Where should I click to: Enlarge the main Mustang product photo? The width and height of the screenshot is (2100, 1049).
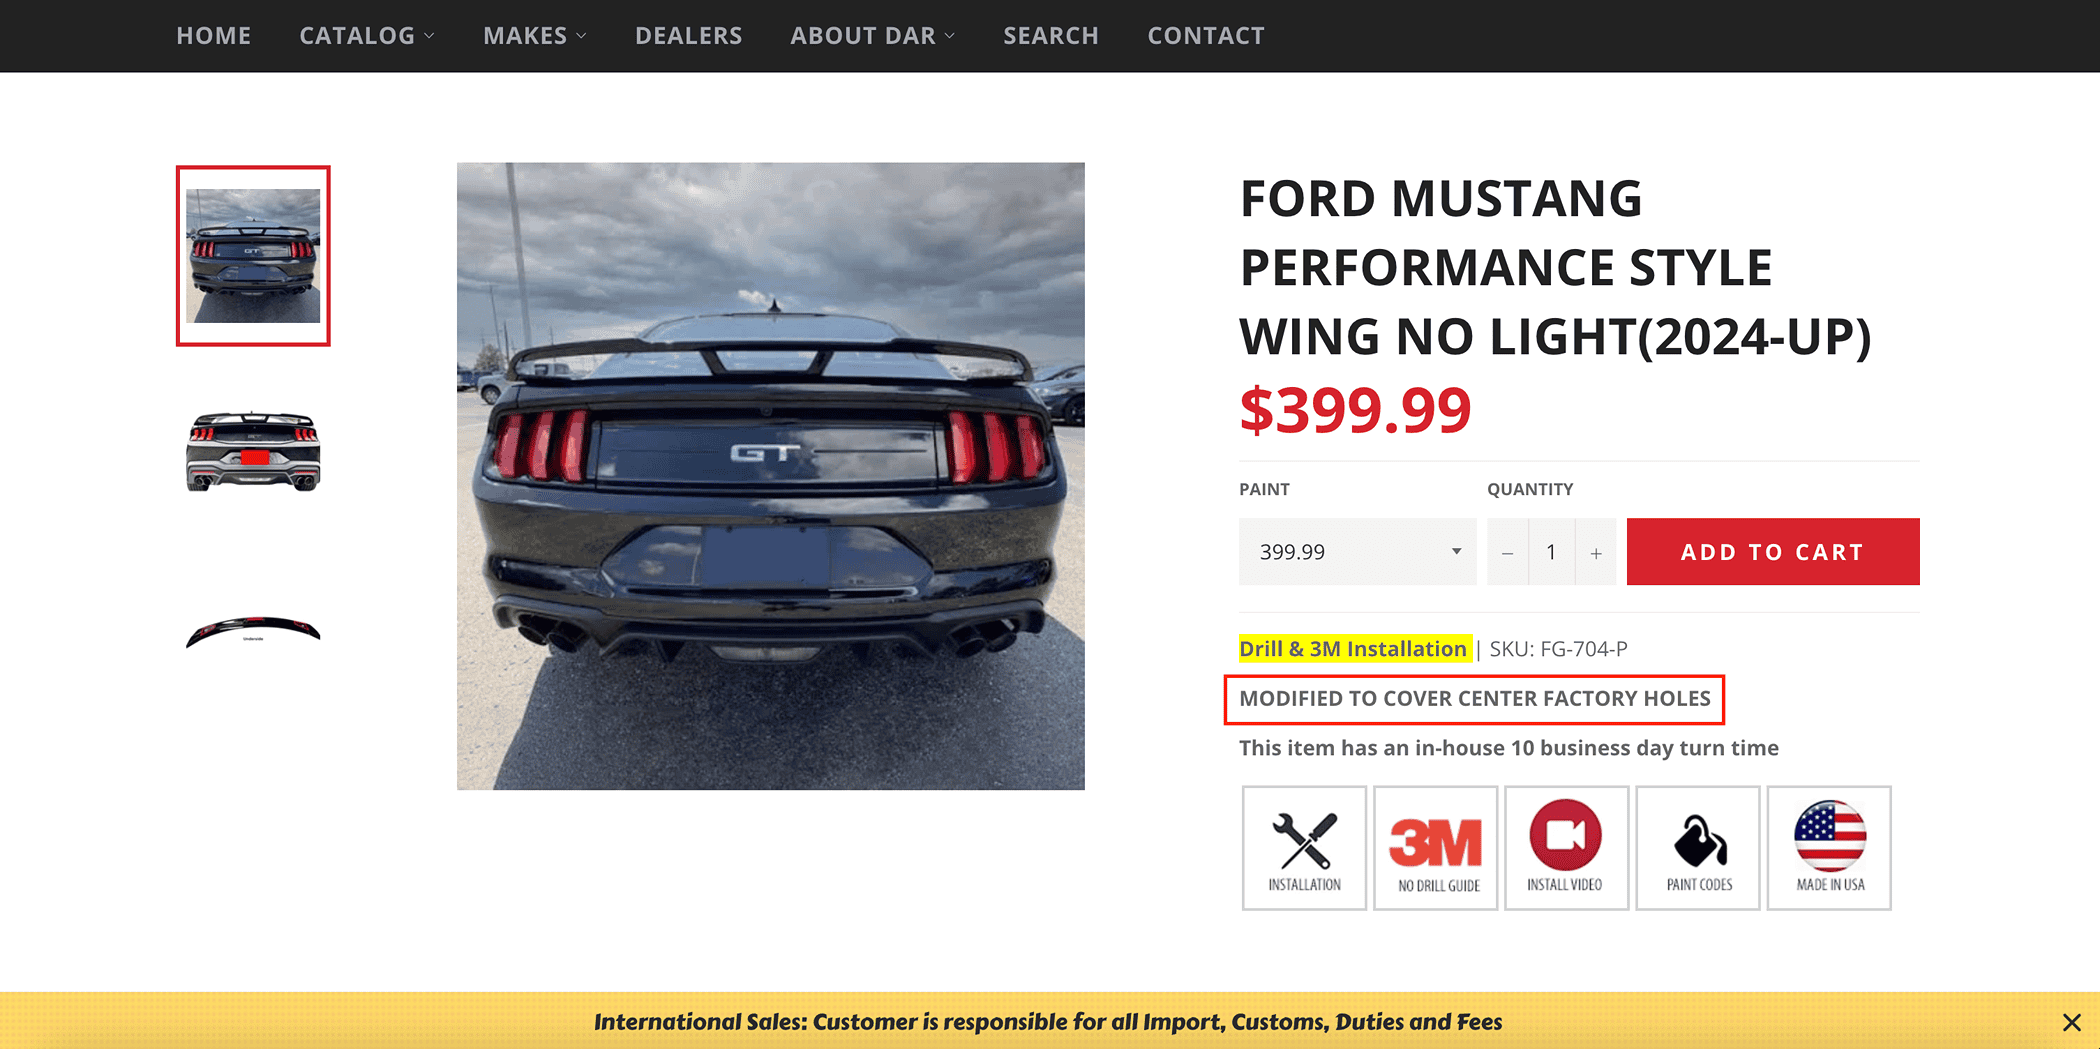click(771, 476)
